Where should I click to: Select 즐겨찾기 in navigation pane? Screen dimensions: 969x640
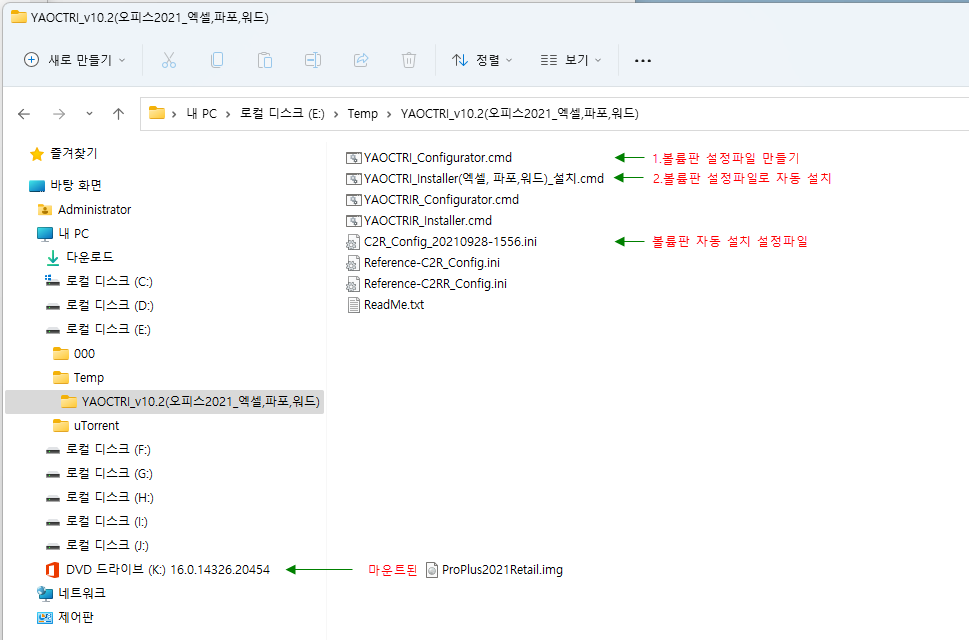[74, 153]
